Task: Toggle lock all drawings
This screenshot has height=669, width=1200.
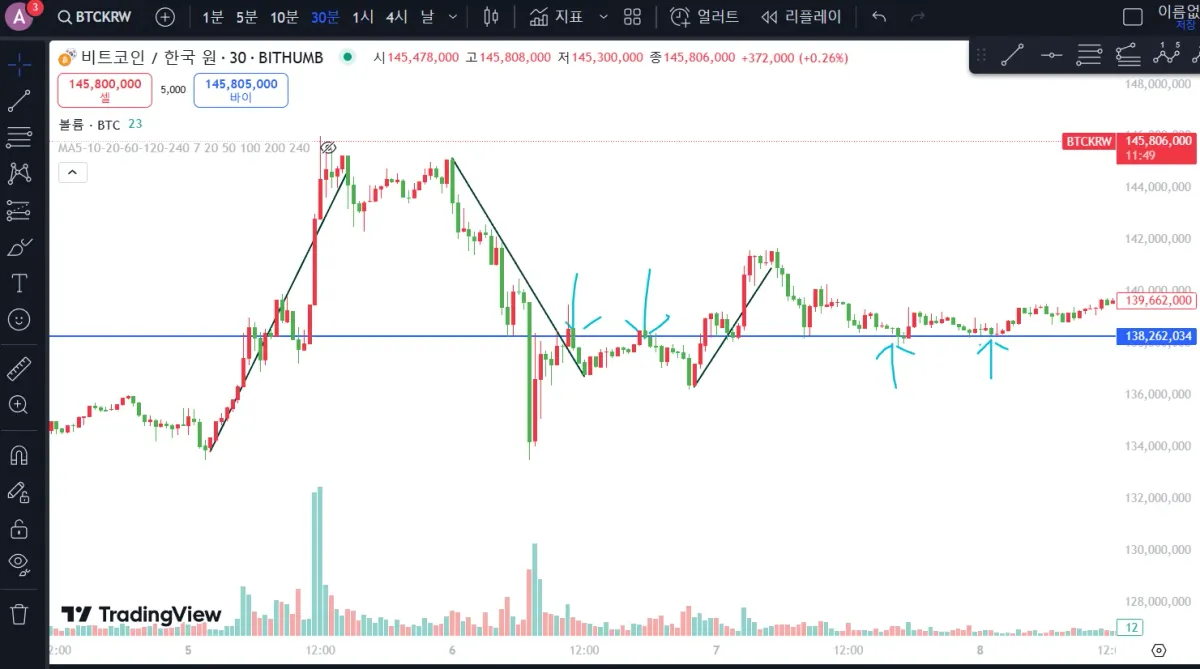Action: click(19, 527)
